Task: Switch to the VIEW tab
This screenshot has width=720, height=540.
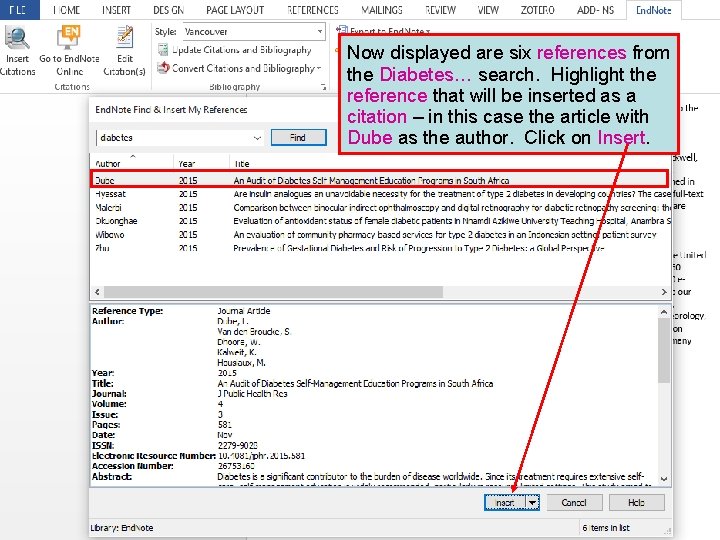Action: 488,10
